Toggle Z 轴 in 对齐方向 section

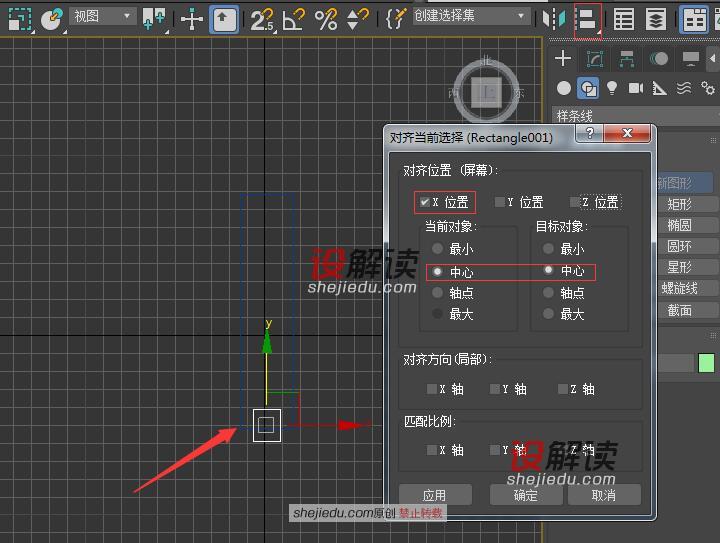tap(563, 389)
